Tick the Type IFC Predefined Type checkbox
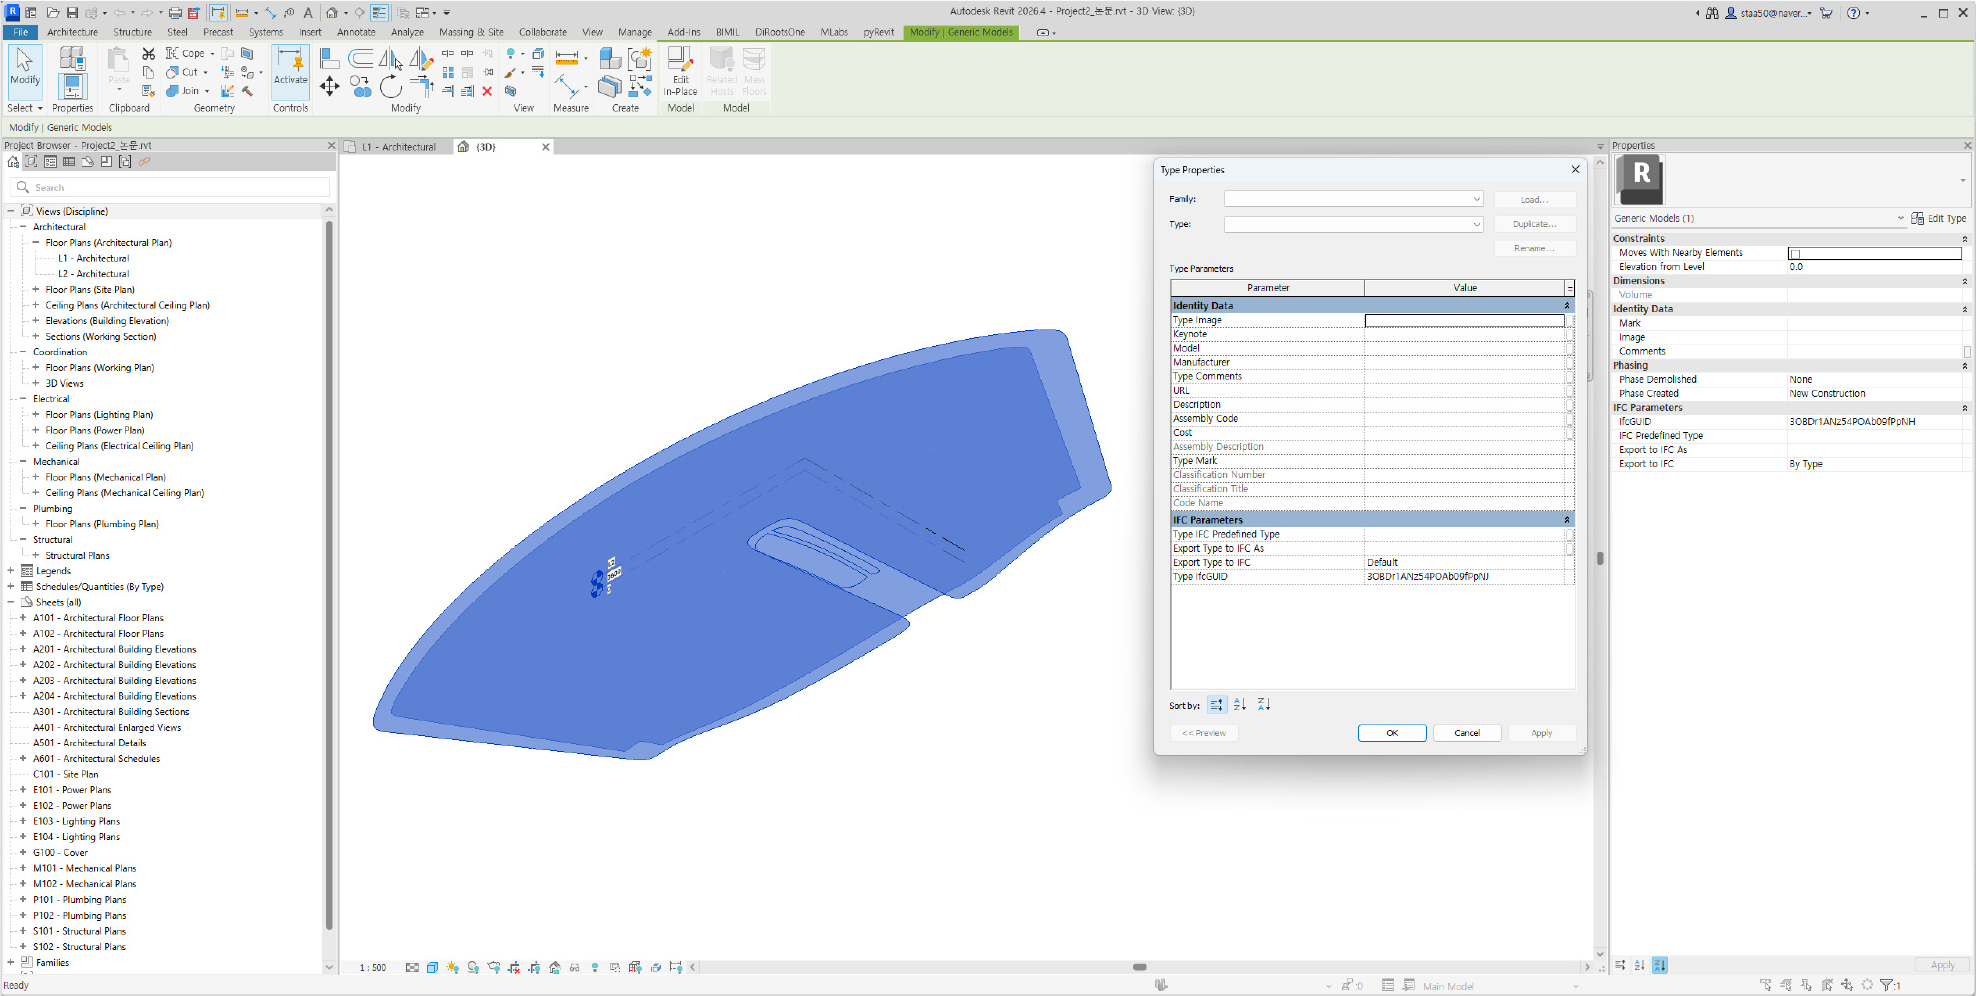1976x996 pixels. click(1570, 534)
